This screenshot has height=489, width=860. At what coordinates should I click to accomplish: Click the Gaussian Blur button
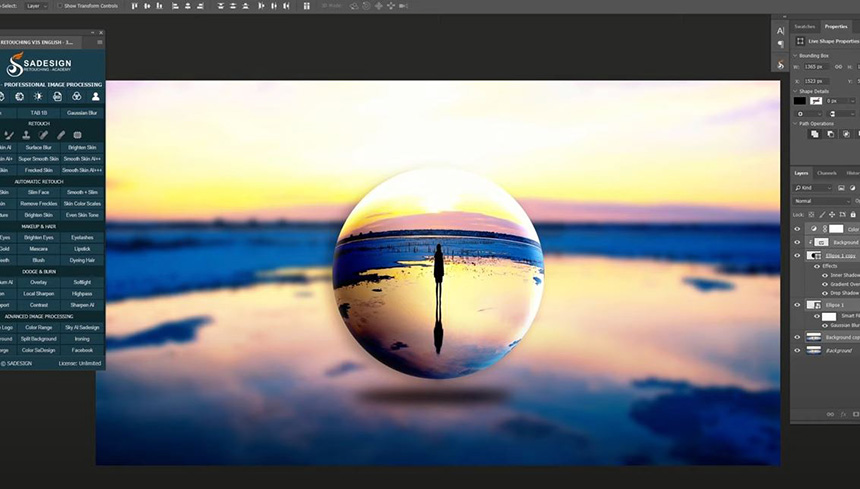point(81,113)
